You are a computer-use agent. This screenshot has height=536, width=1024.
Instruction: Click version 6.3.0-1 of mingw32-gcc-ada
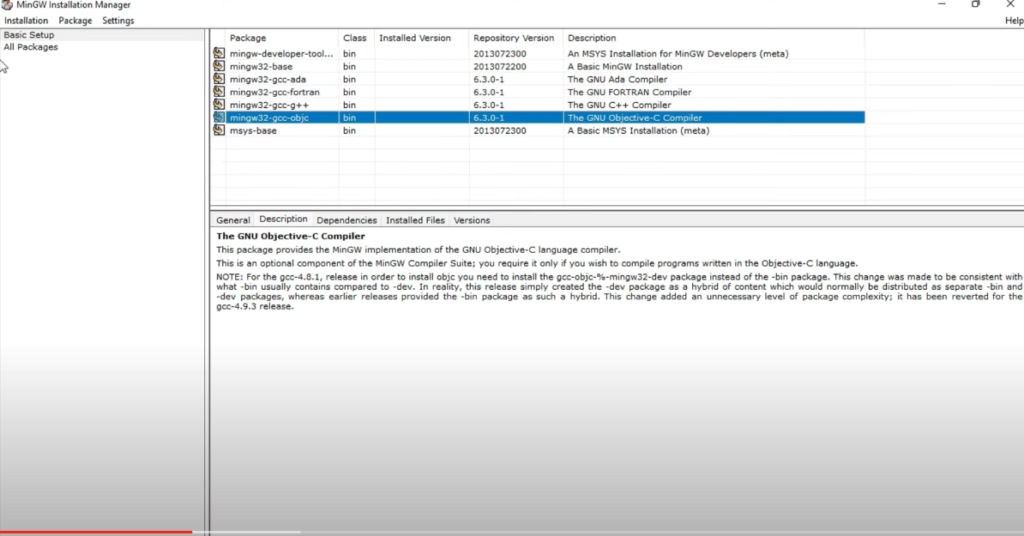(488, 79)
